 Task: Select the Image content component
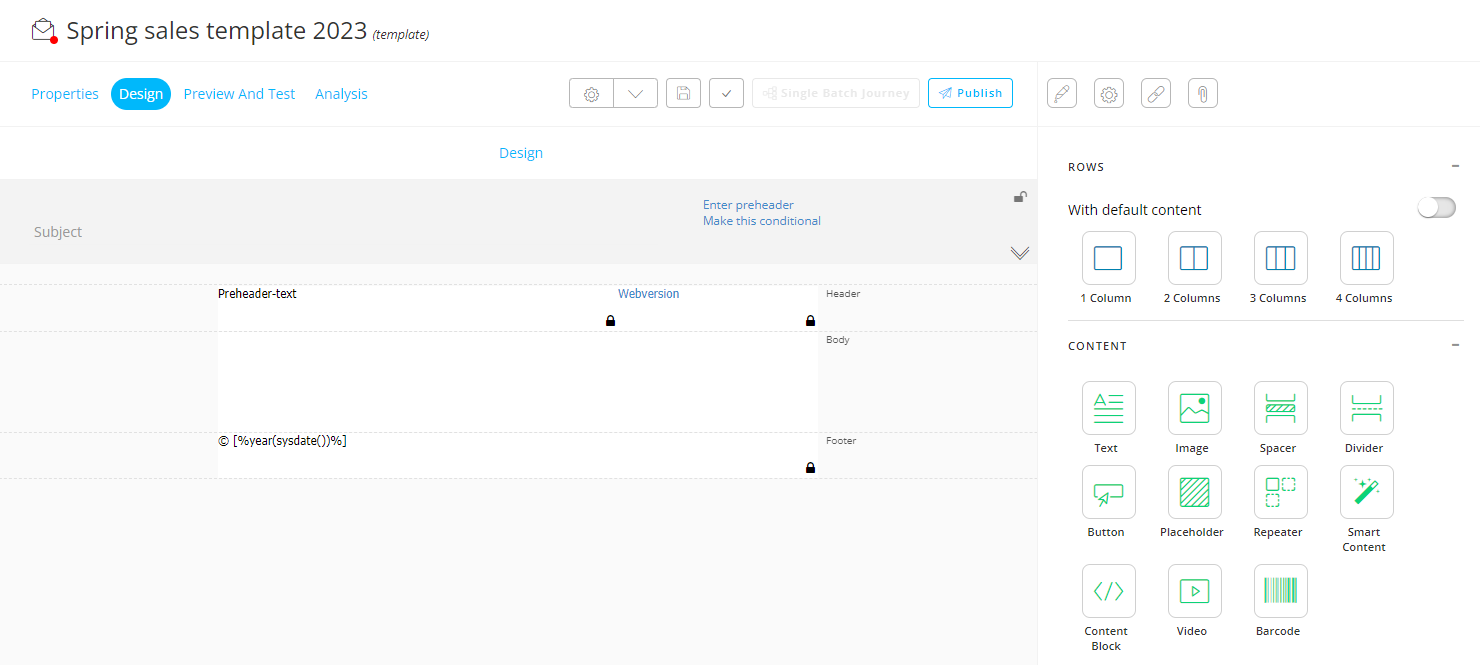[1194, 408]
